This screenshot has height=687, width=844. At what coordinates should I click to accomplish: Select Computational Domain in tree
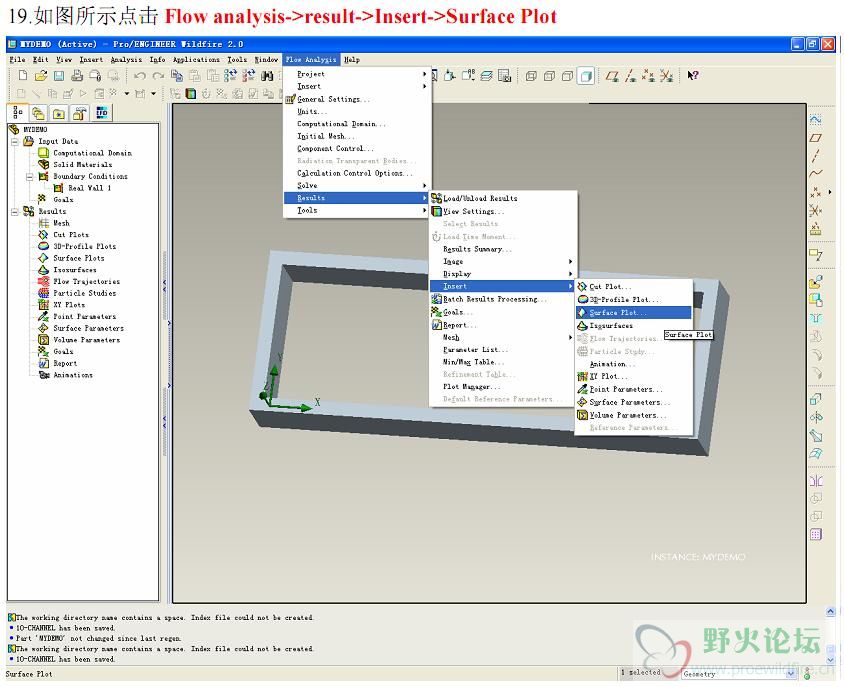tap(92, 153)
